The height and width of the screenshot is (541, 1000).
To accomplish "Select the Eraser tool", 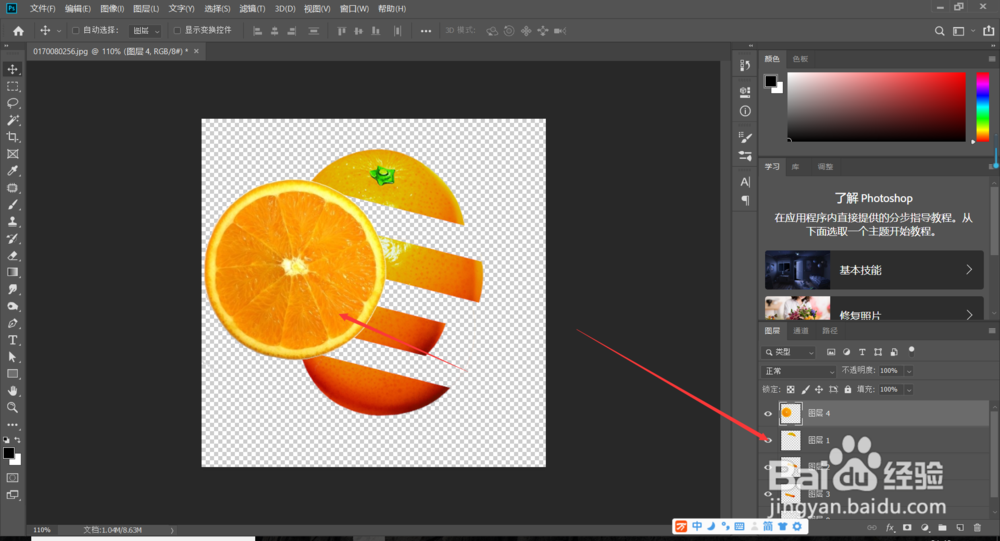I will [12, 255].
